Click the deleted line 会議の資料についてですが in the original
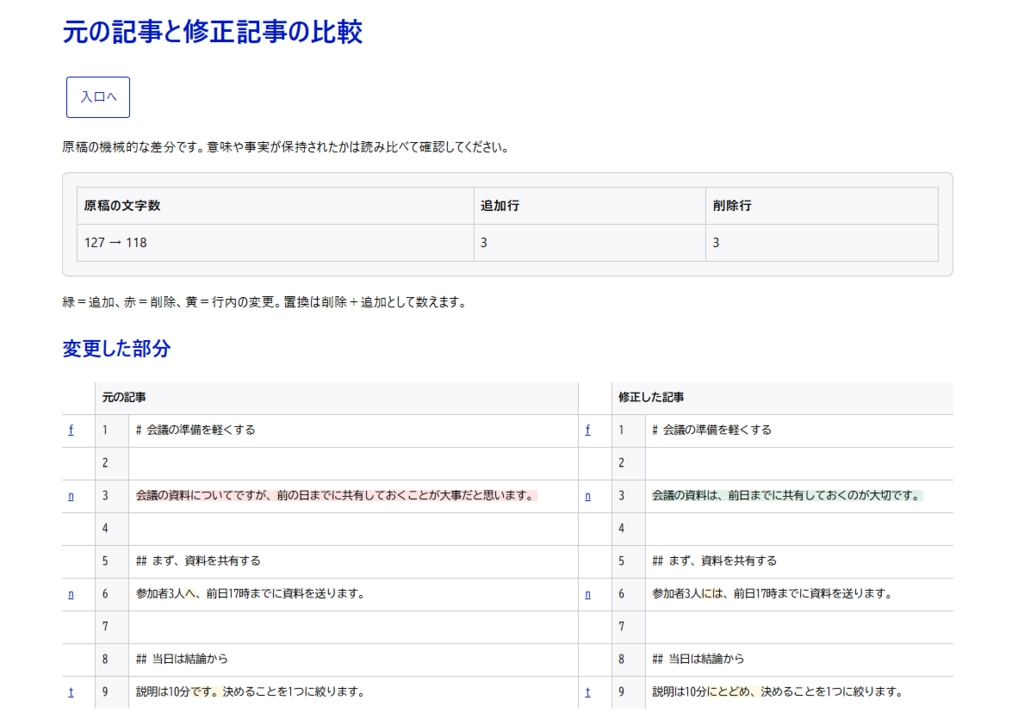Screen dimensions: 1024x725 336,496
